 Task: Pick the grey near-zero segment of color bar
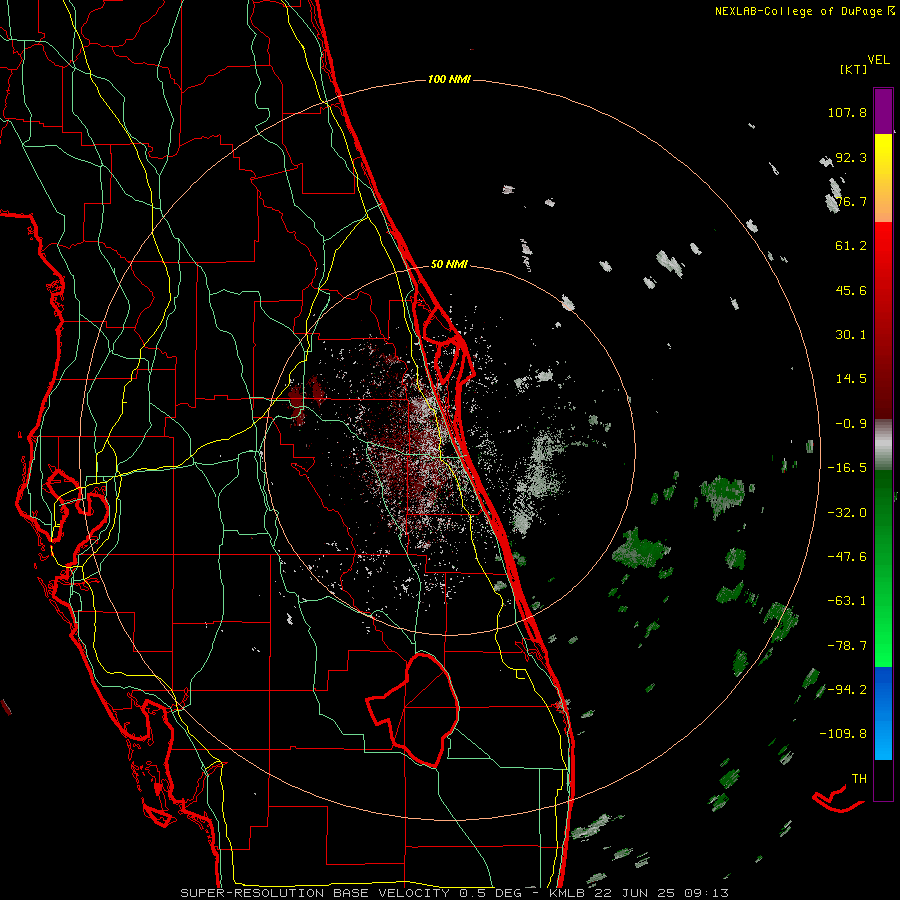tap(883, 444)
